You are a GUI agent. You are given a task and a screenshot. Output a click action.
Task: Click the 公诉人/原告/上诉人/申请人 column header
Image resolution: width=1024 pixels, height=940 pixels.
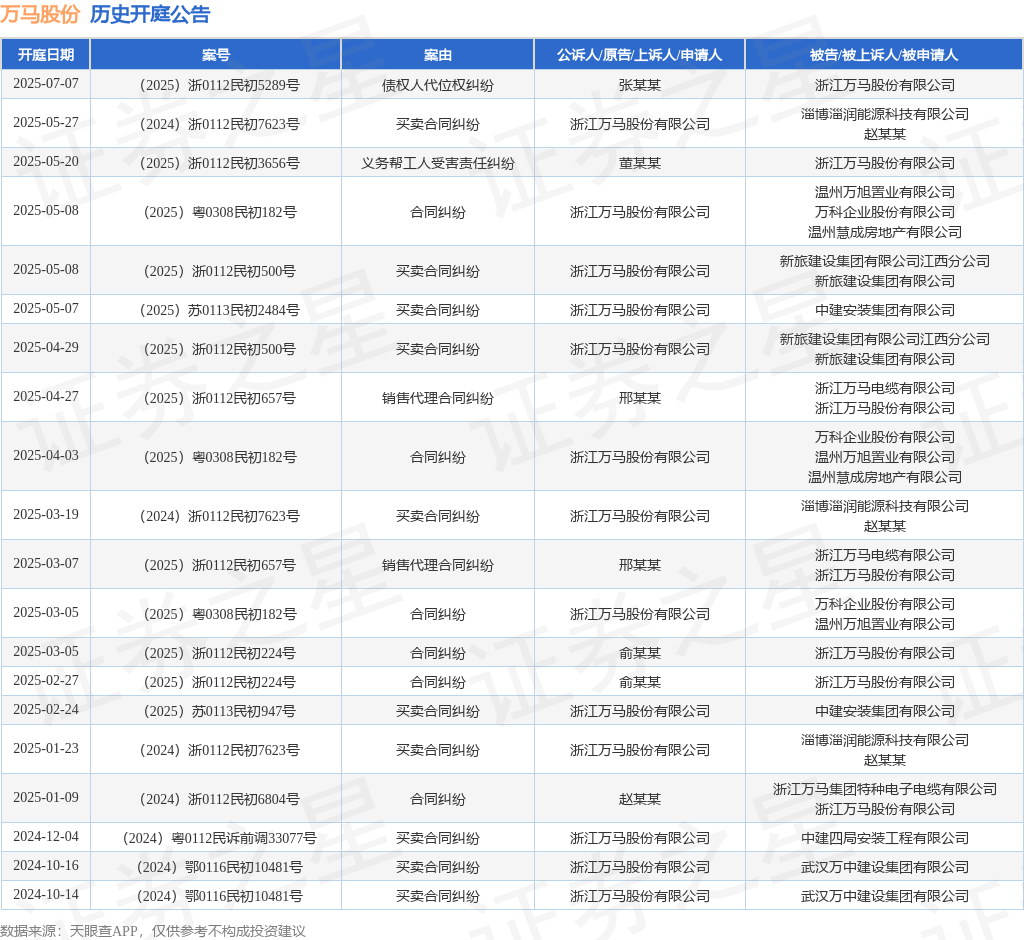(639, 55)
